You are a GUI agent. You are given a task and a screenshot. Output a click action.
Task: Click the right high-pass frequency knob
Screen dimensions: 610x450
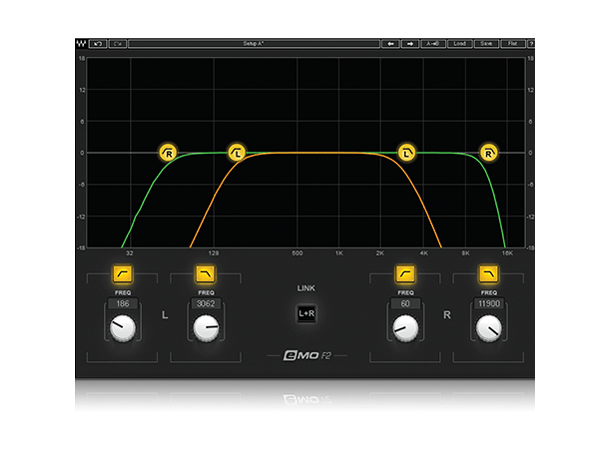(405, 328)
